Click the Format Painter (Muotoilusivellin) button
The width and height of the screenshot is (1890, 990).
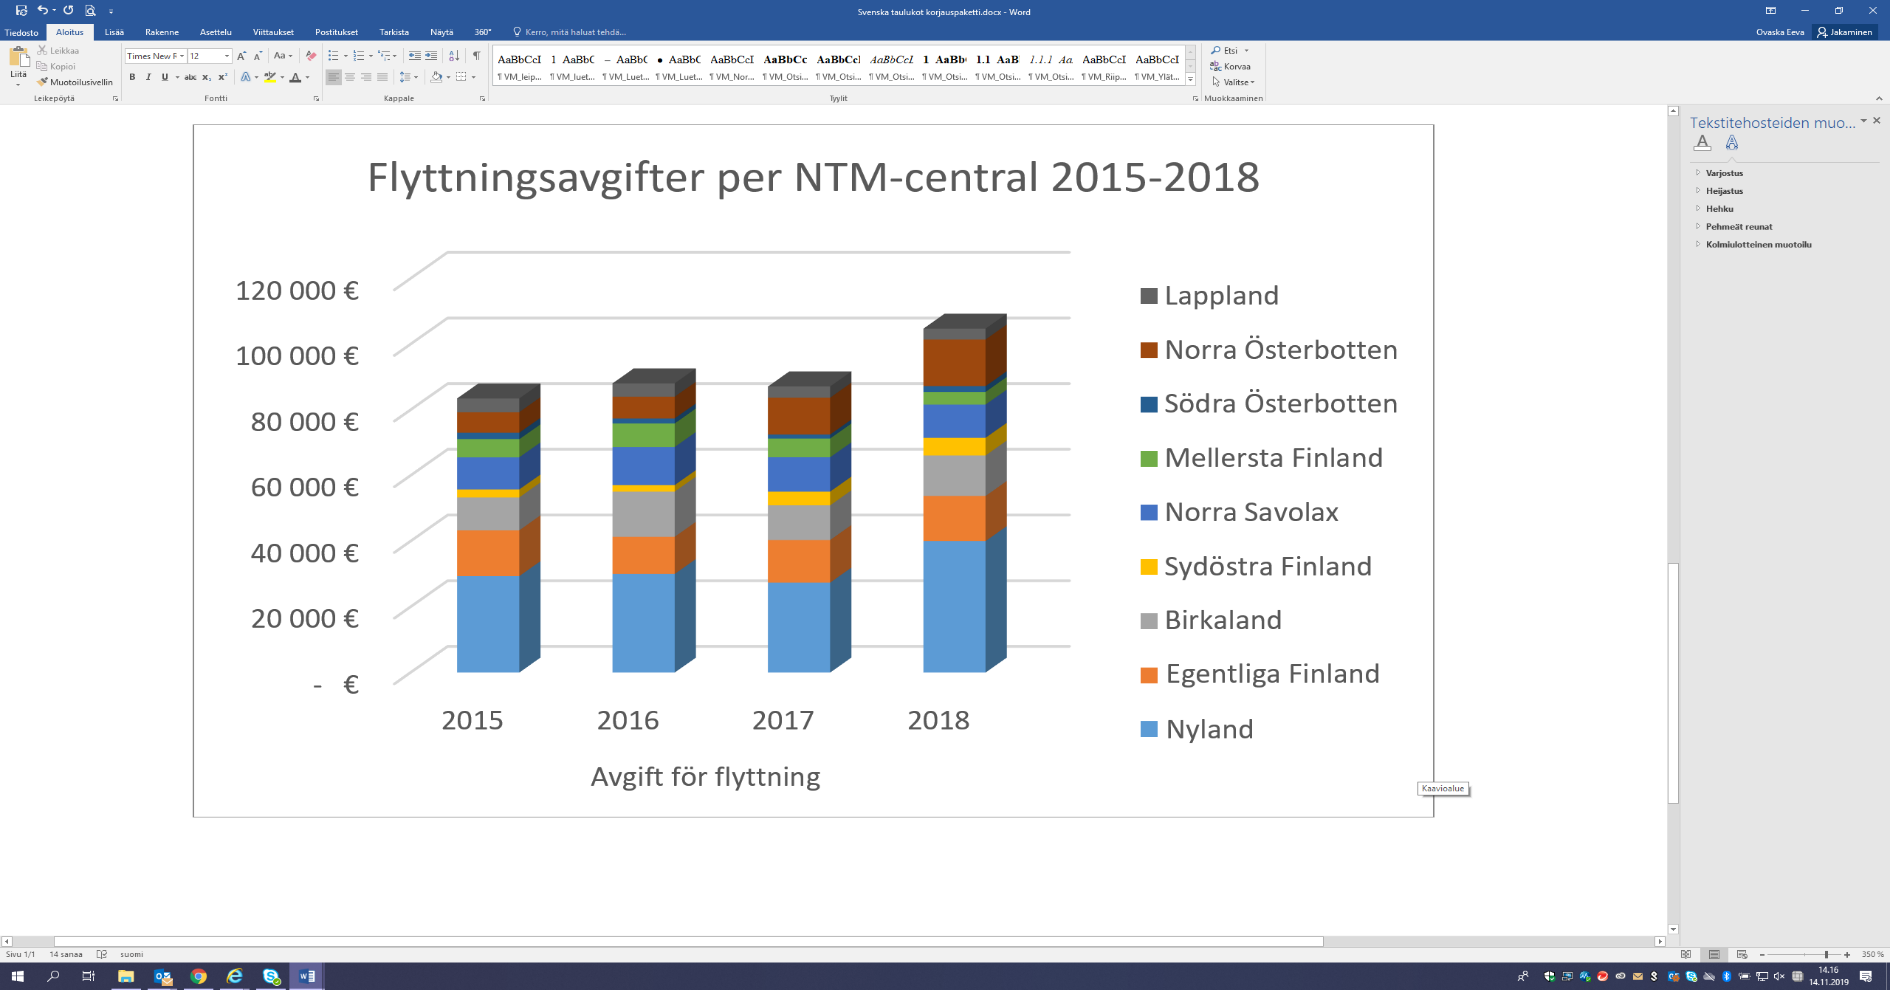[x=76, y=82]
